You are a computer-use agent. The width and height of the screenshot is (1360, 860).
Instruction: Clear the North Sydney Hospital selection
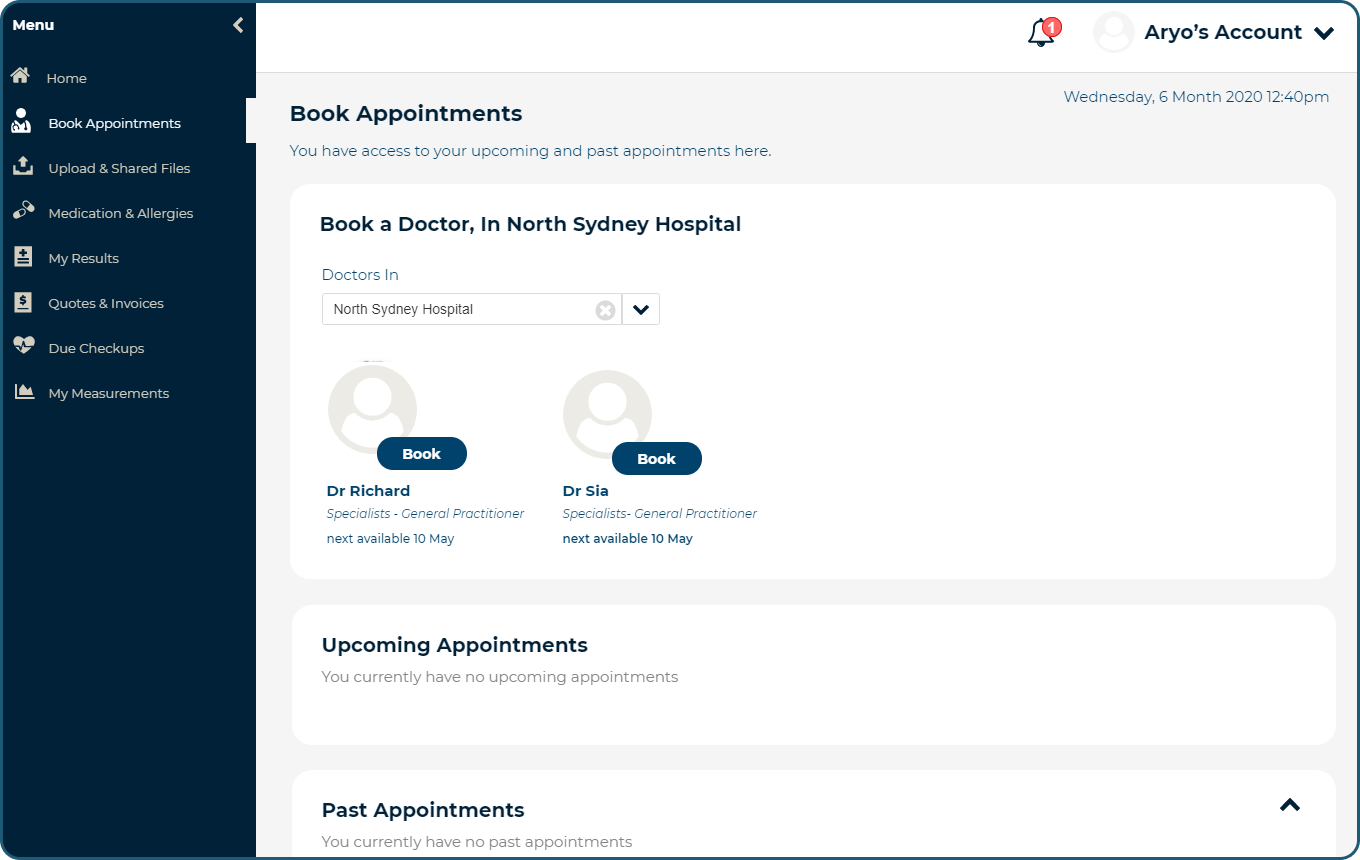coord(604,309)
